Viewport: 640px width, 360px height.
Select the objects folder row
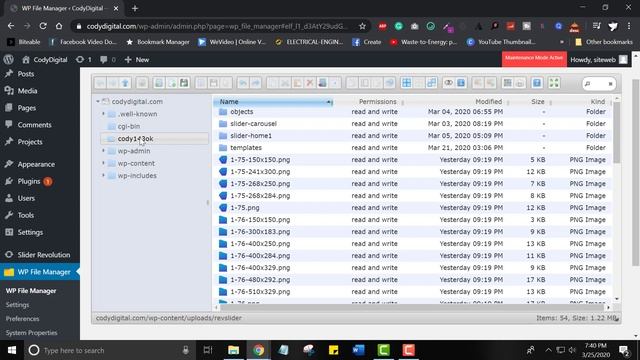coord(412,112)
